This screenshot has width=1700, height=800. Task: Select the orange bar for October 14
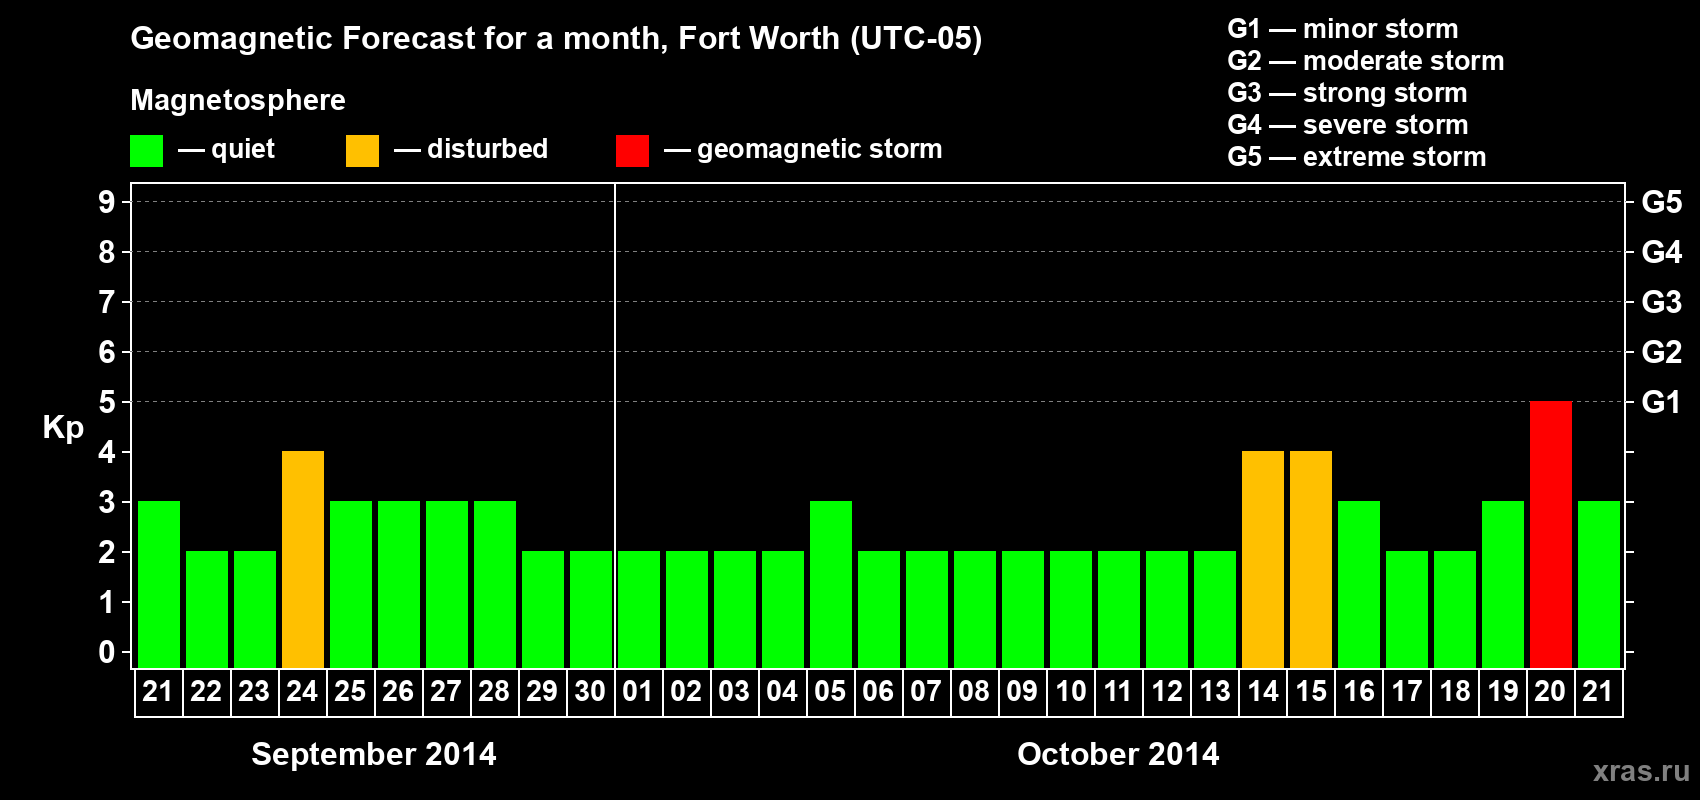(x=1263, y=560)
